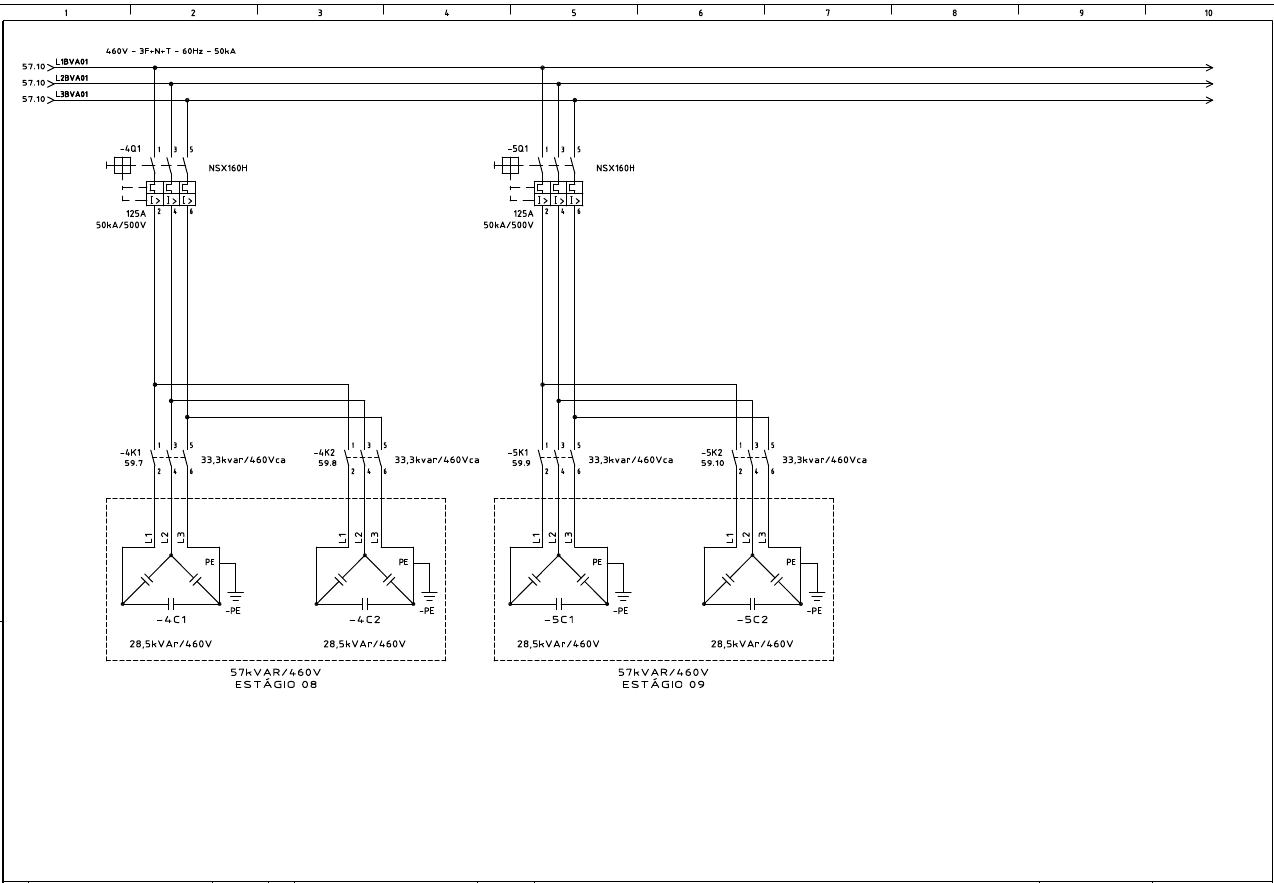The width and height of the screenshot is (1274, 883).
Task: Select grid column header number 5
Action: coord(573,11)
